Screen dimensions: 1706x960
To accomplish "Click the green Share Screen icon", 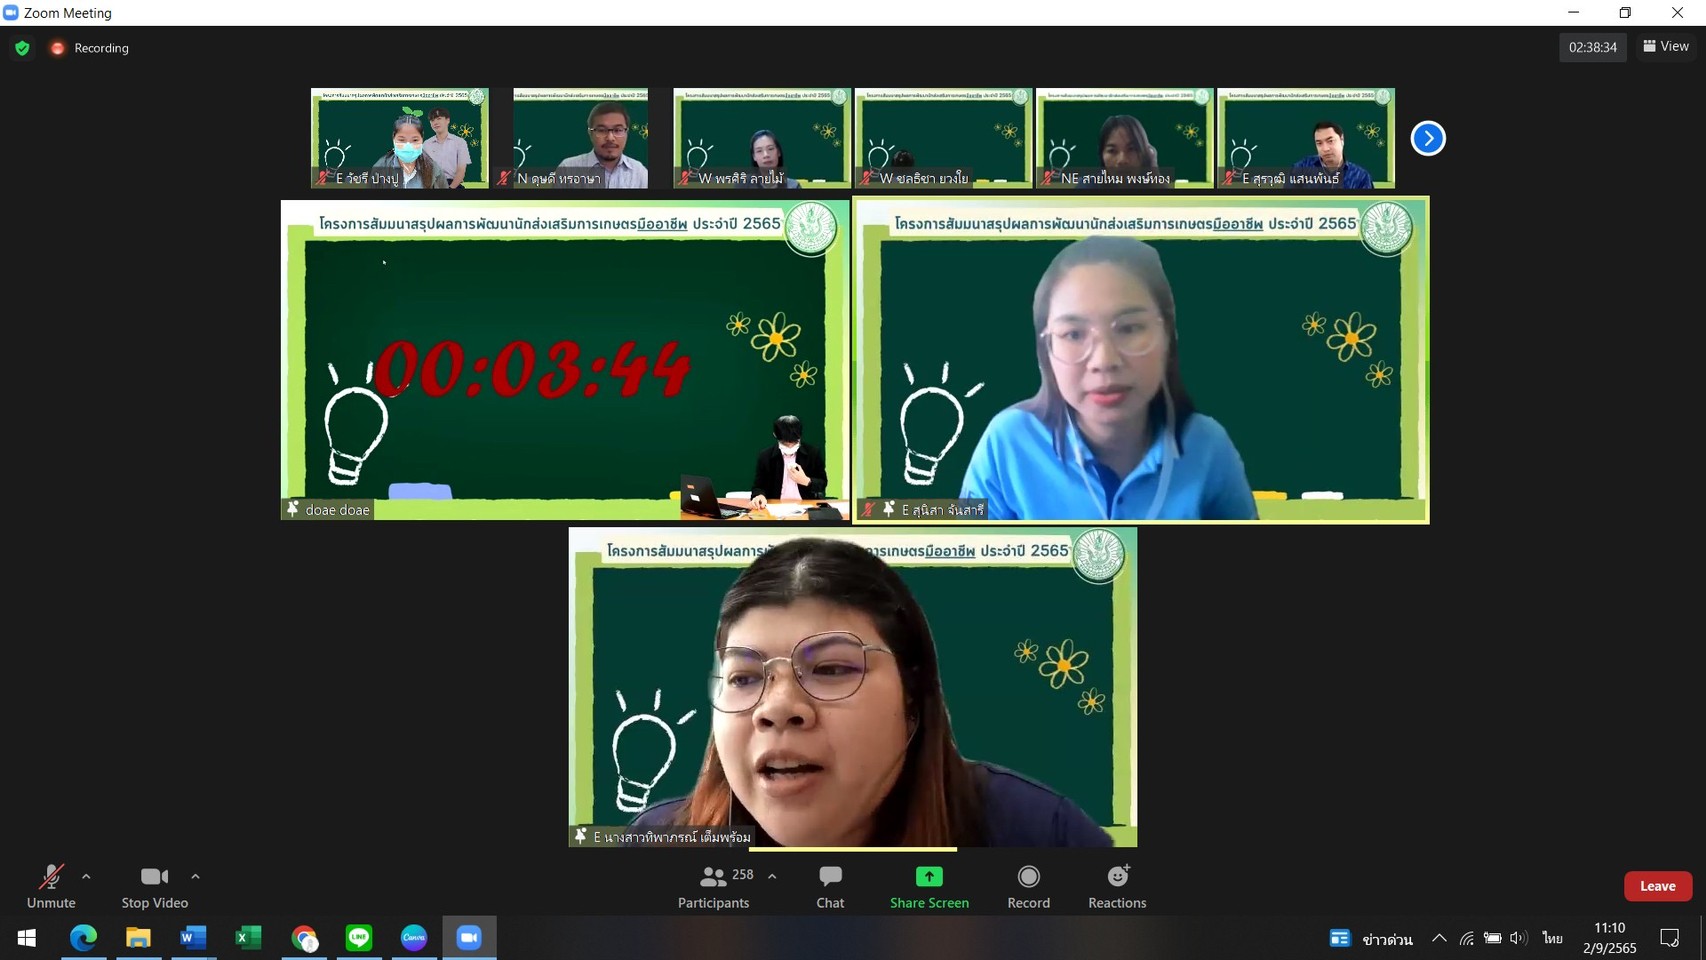I will pos(929,877).
